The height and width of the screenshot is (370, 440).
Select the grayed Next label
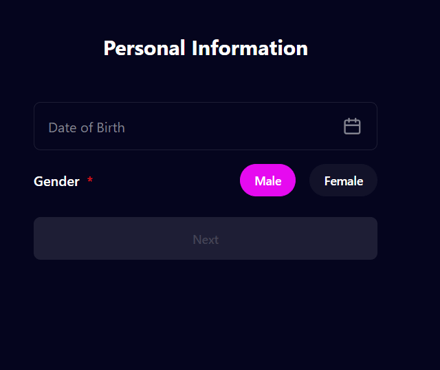pos(206,240)
